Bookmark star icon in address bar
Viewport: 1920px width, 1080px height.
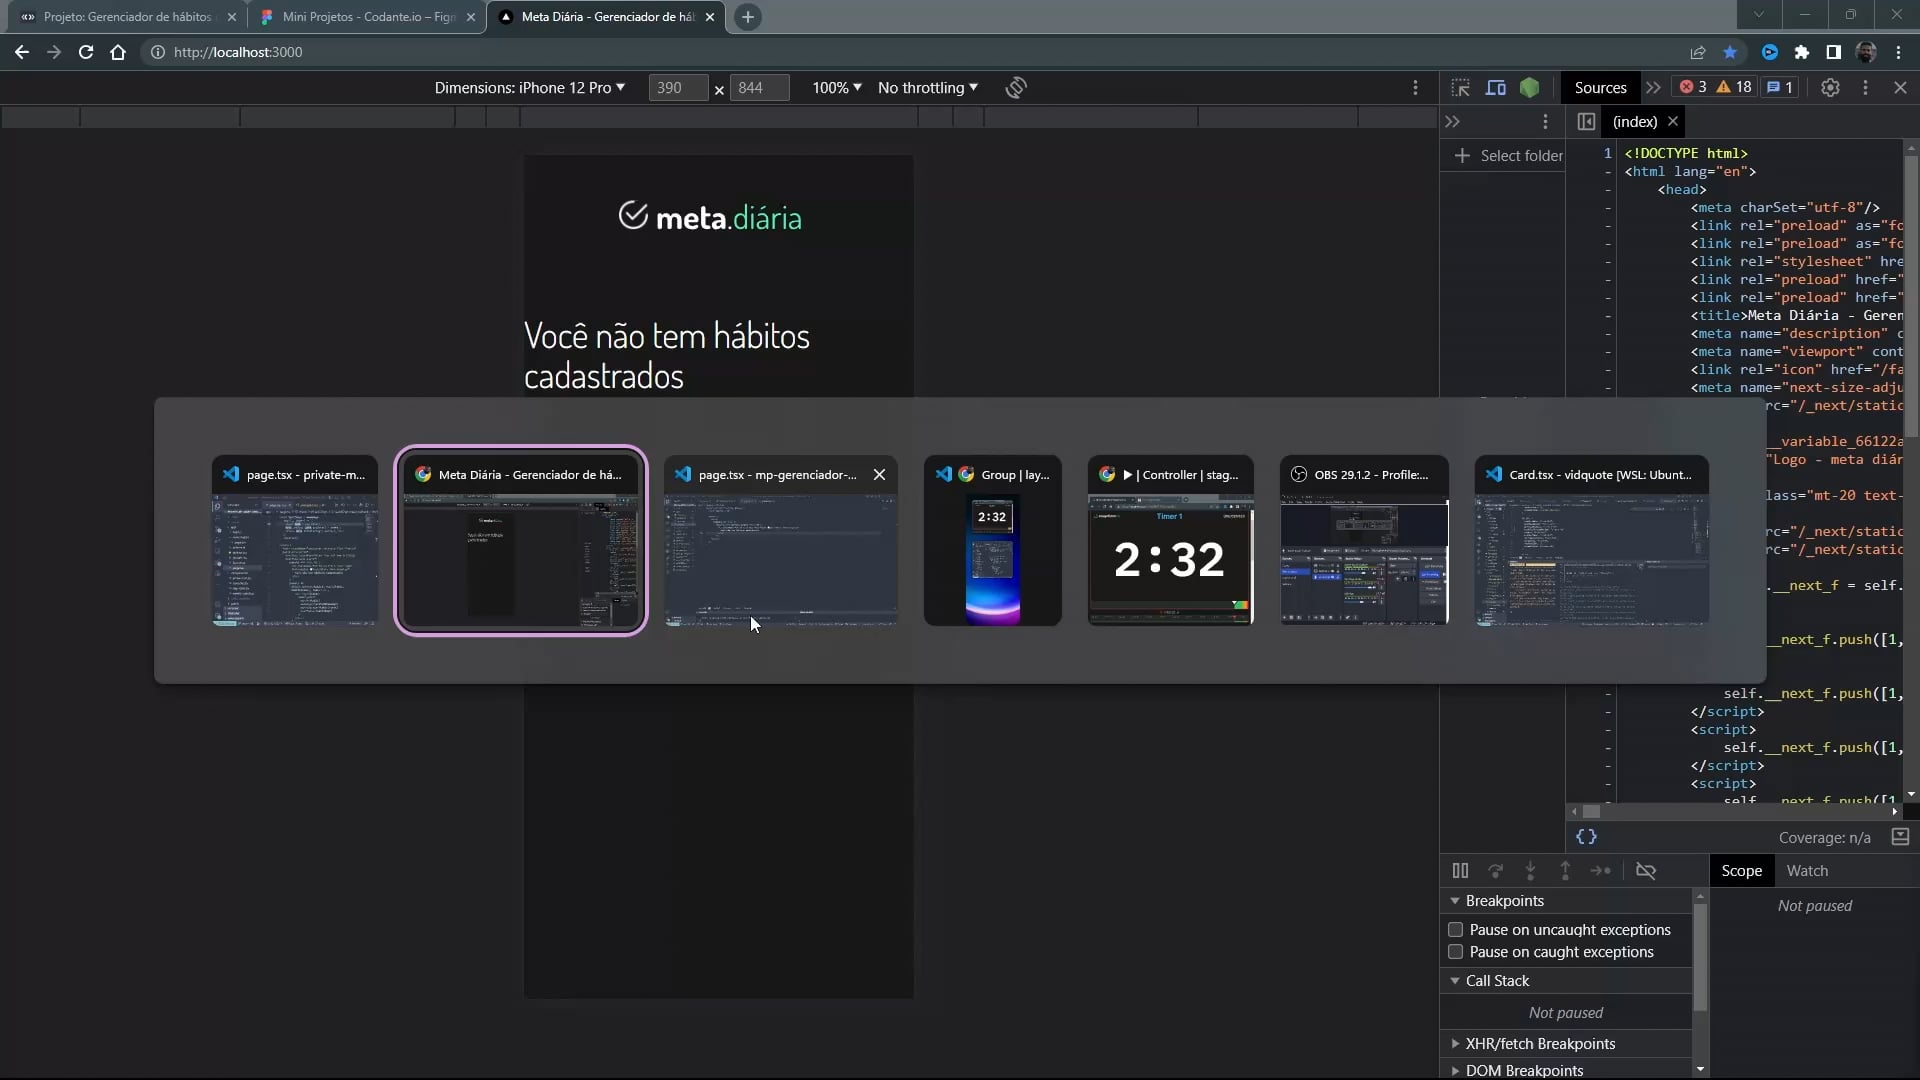tap(1730, 52)
